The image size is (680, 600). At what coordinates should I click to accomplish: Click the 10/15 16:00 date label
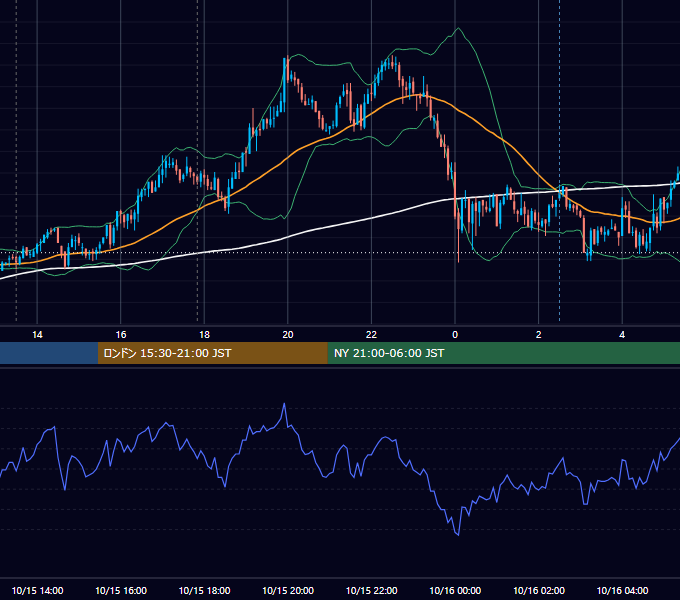tap(121, 590)
